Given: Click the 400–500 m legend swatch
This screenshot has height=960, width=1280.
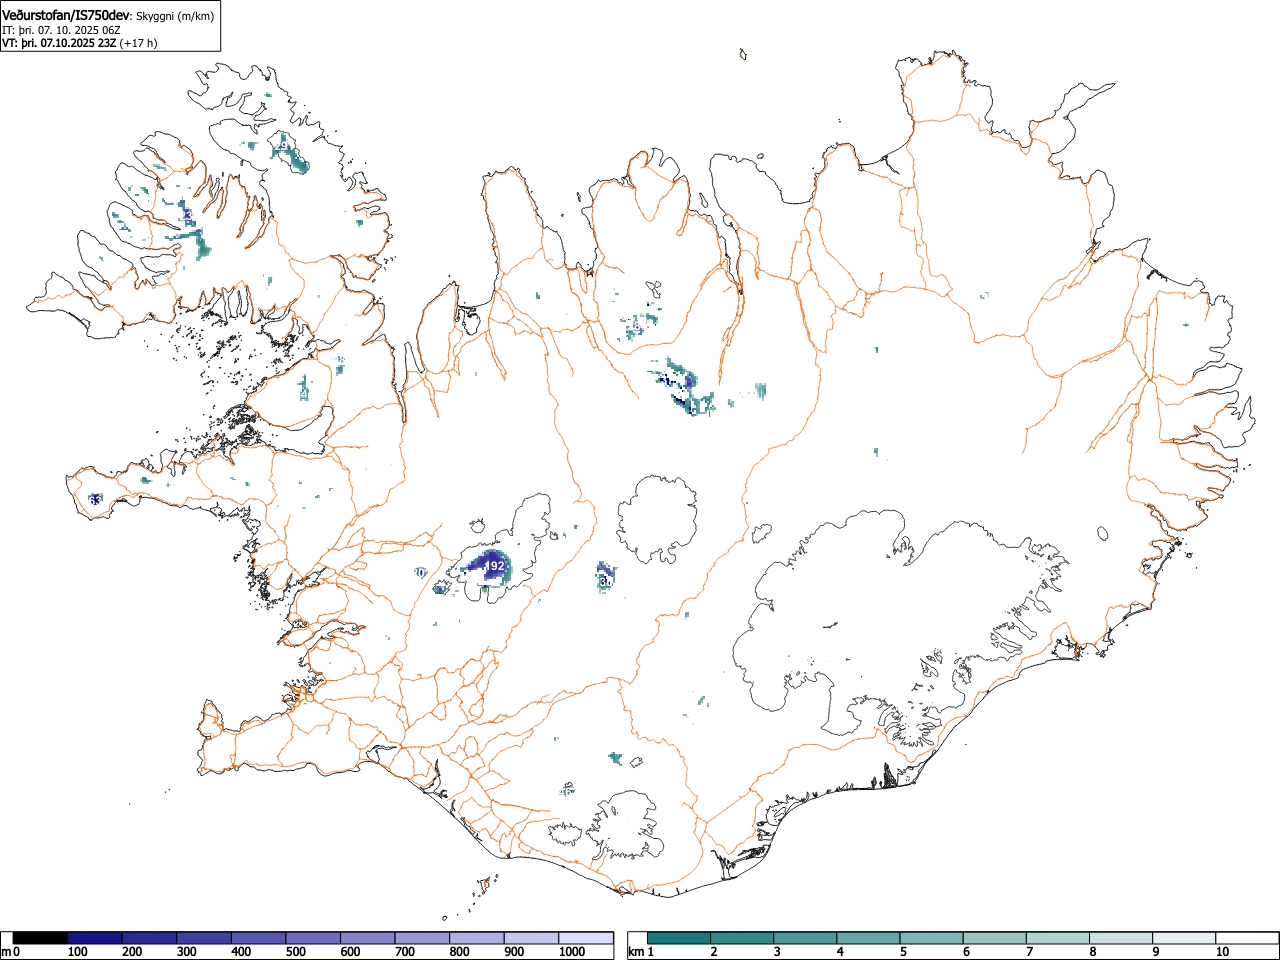Looking at the screenshot, I should pyautogui.click(x=259, y=938).
